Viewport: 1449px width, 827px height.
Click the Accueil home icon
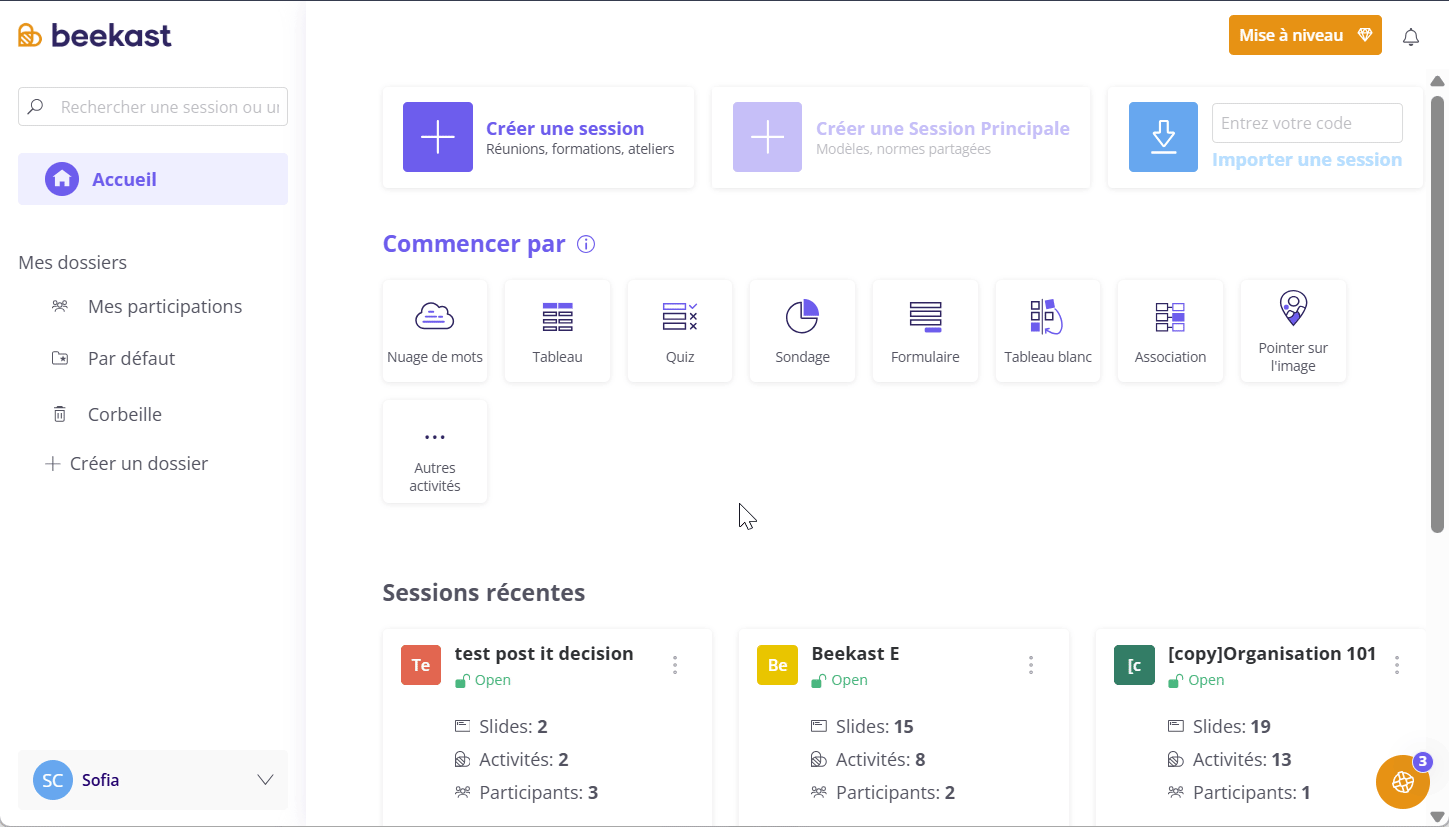62,179
